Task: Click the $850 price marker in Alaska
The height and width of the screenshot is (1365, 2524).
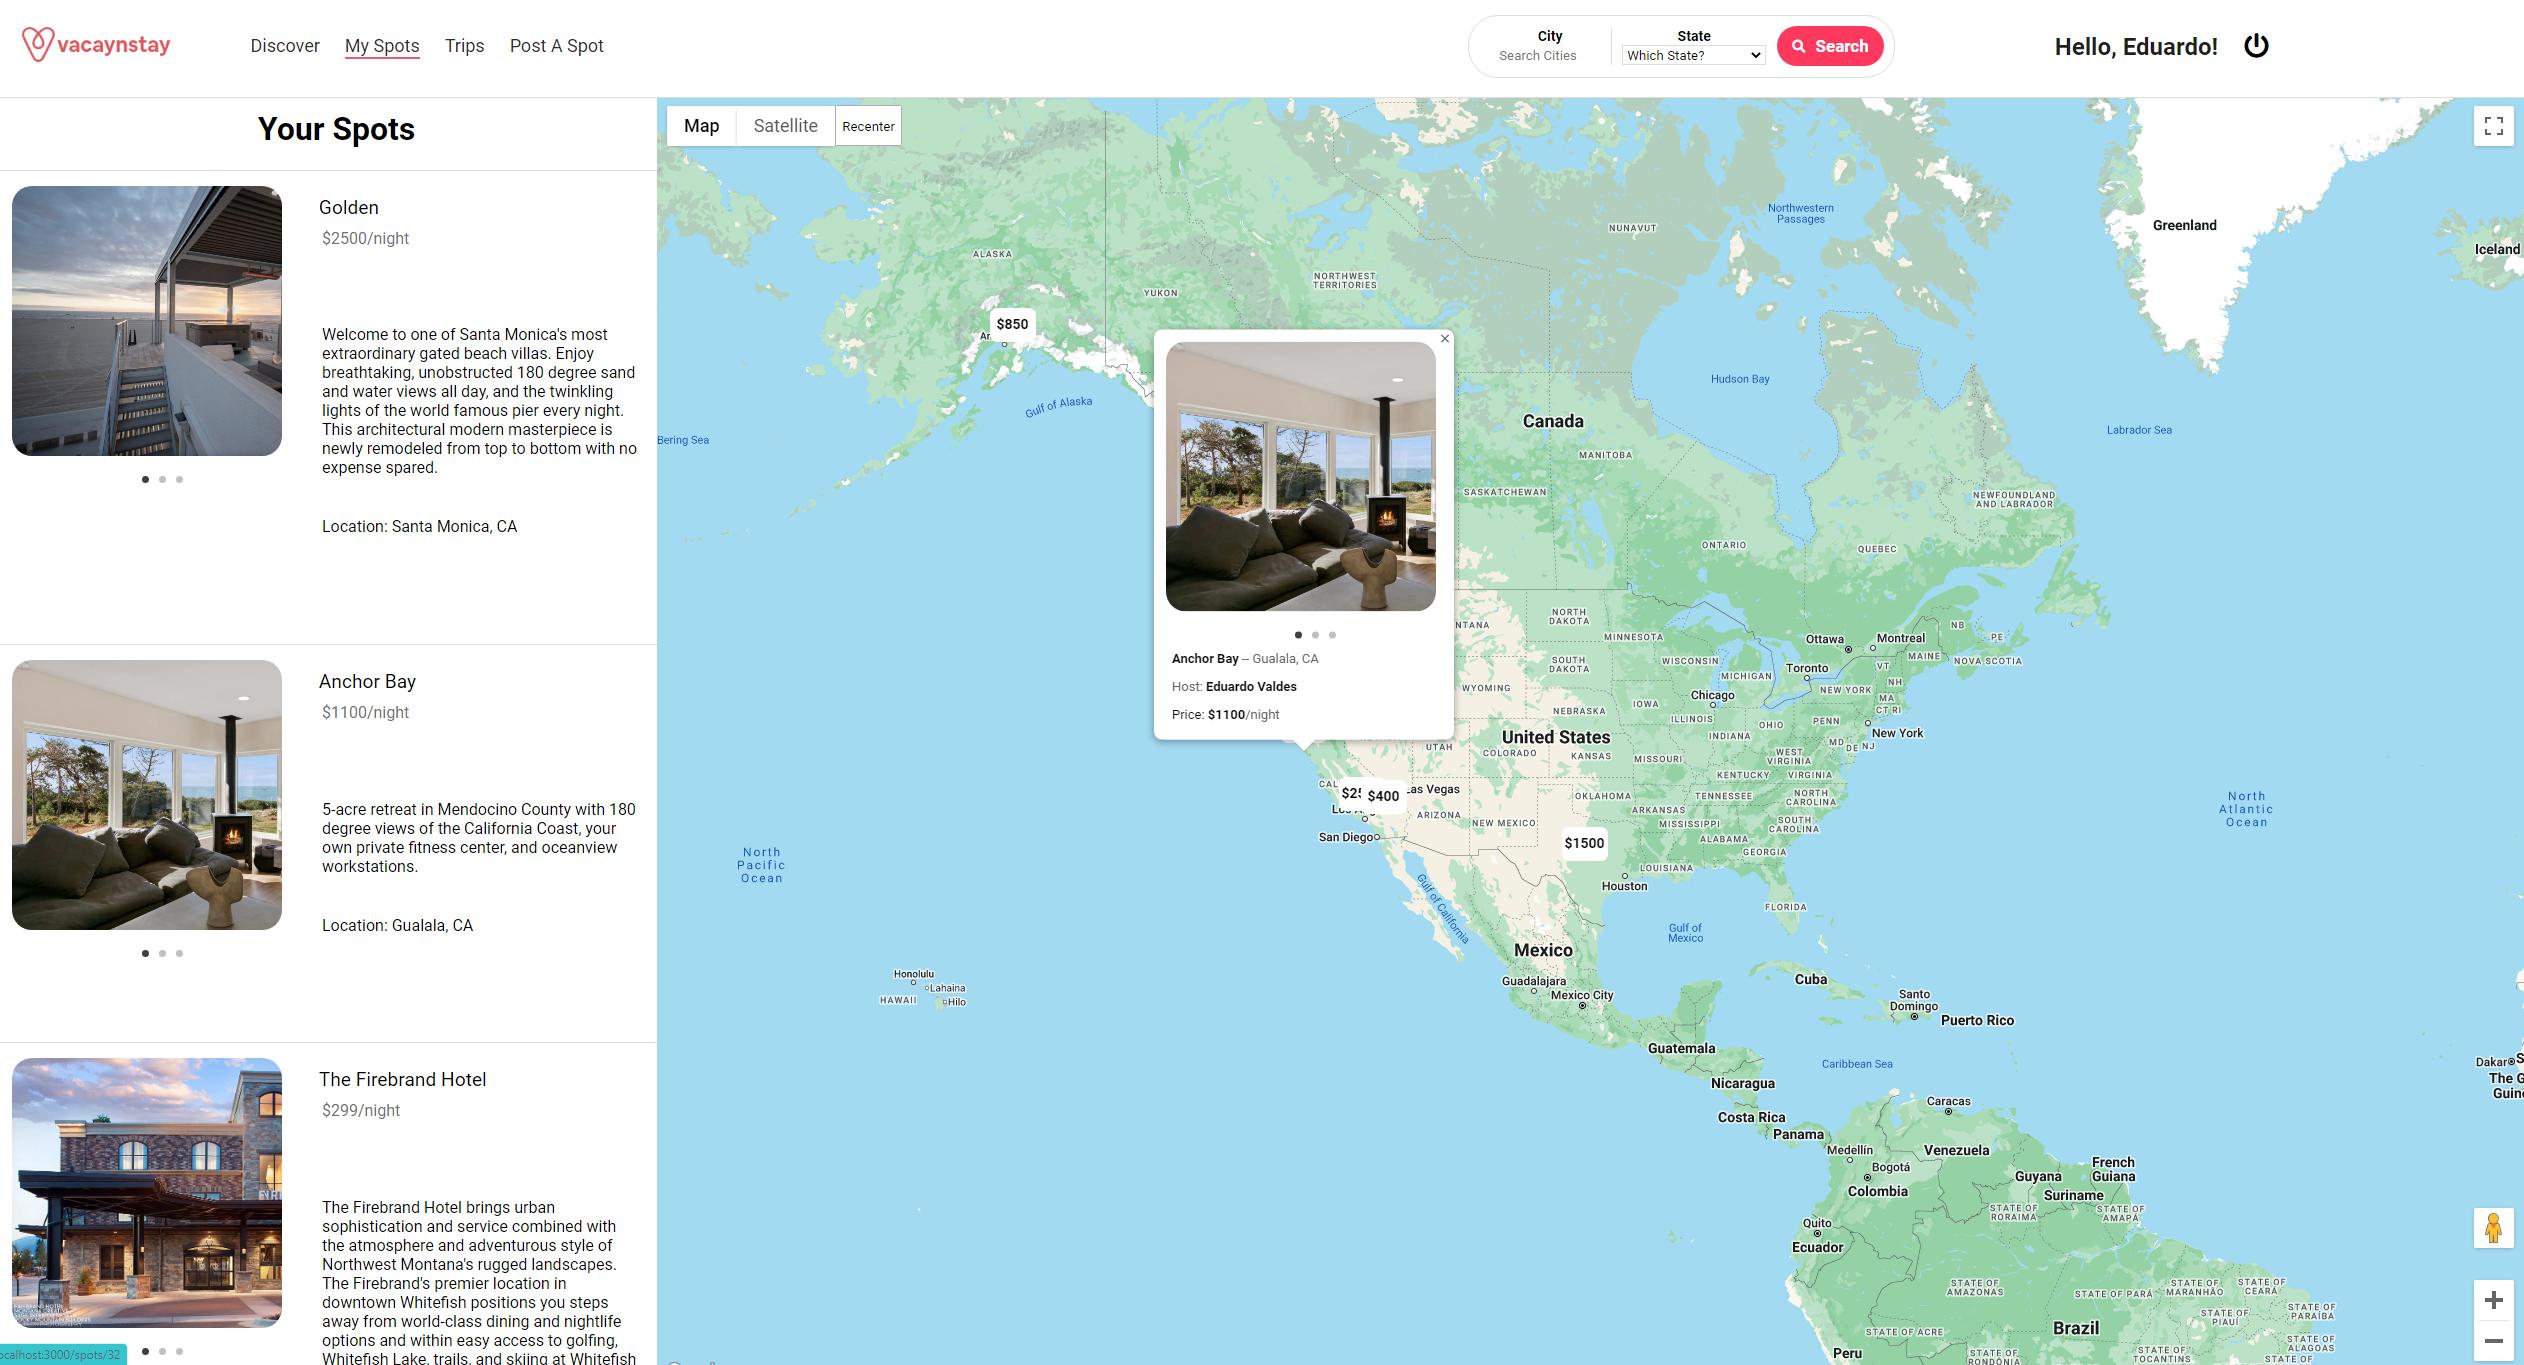Action: click(x=1012, y=324)
